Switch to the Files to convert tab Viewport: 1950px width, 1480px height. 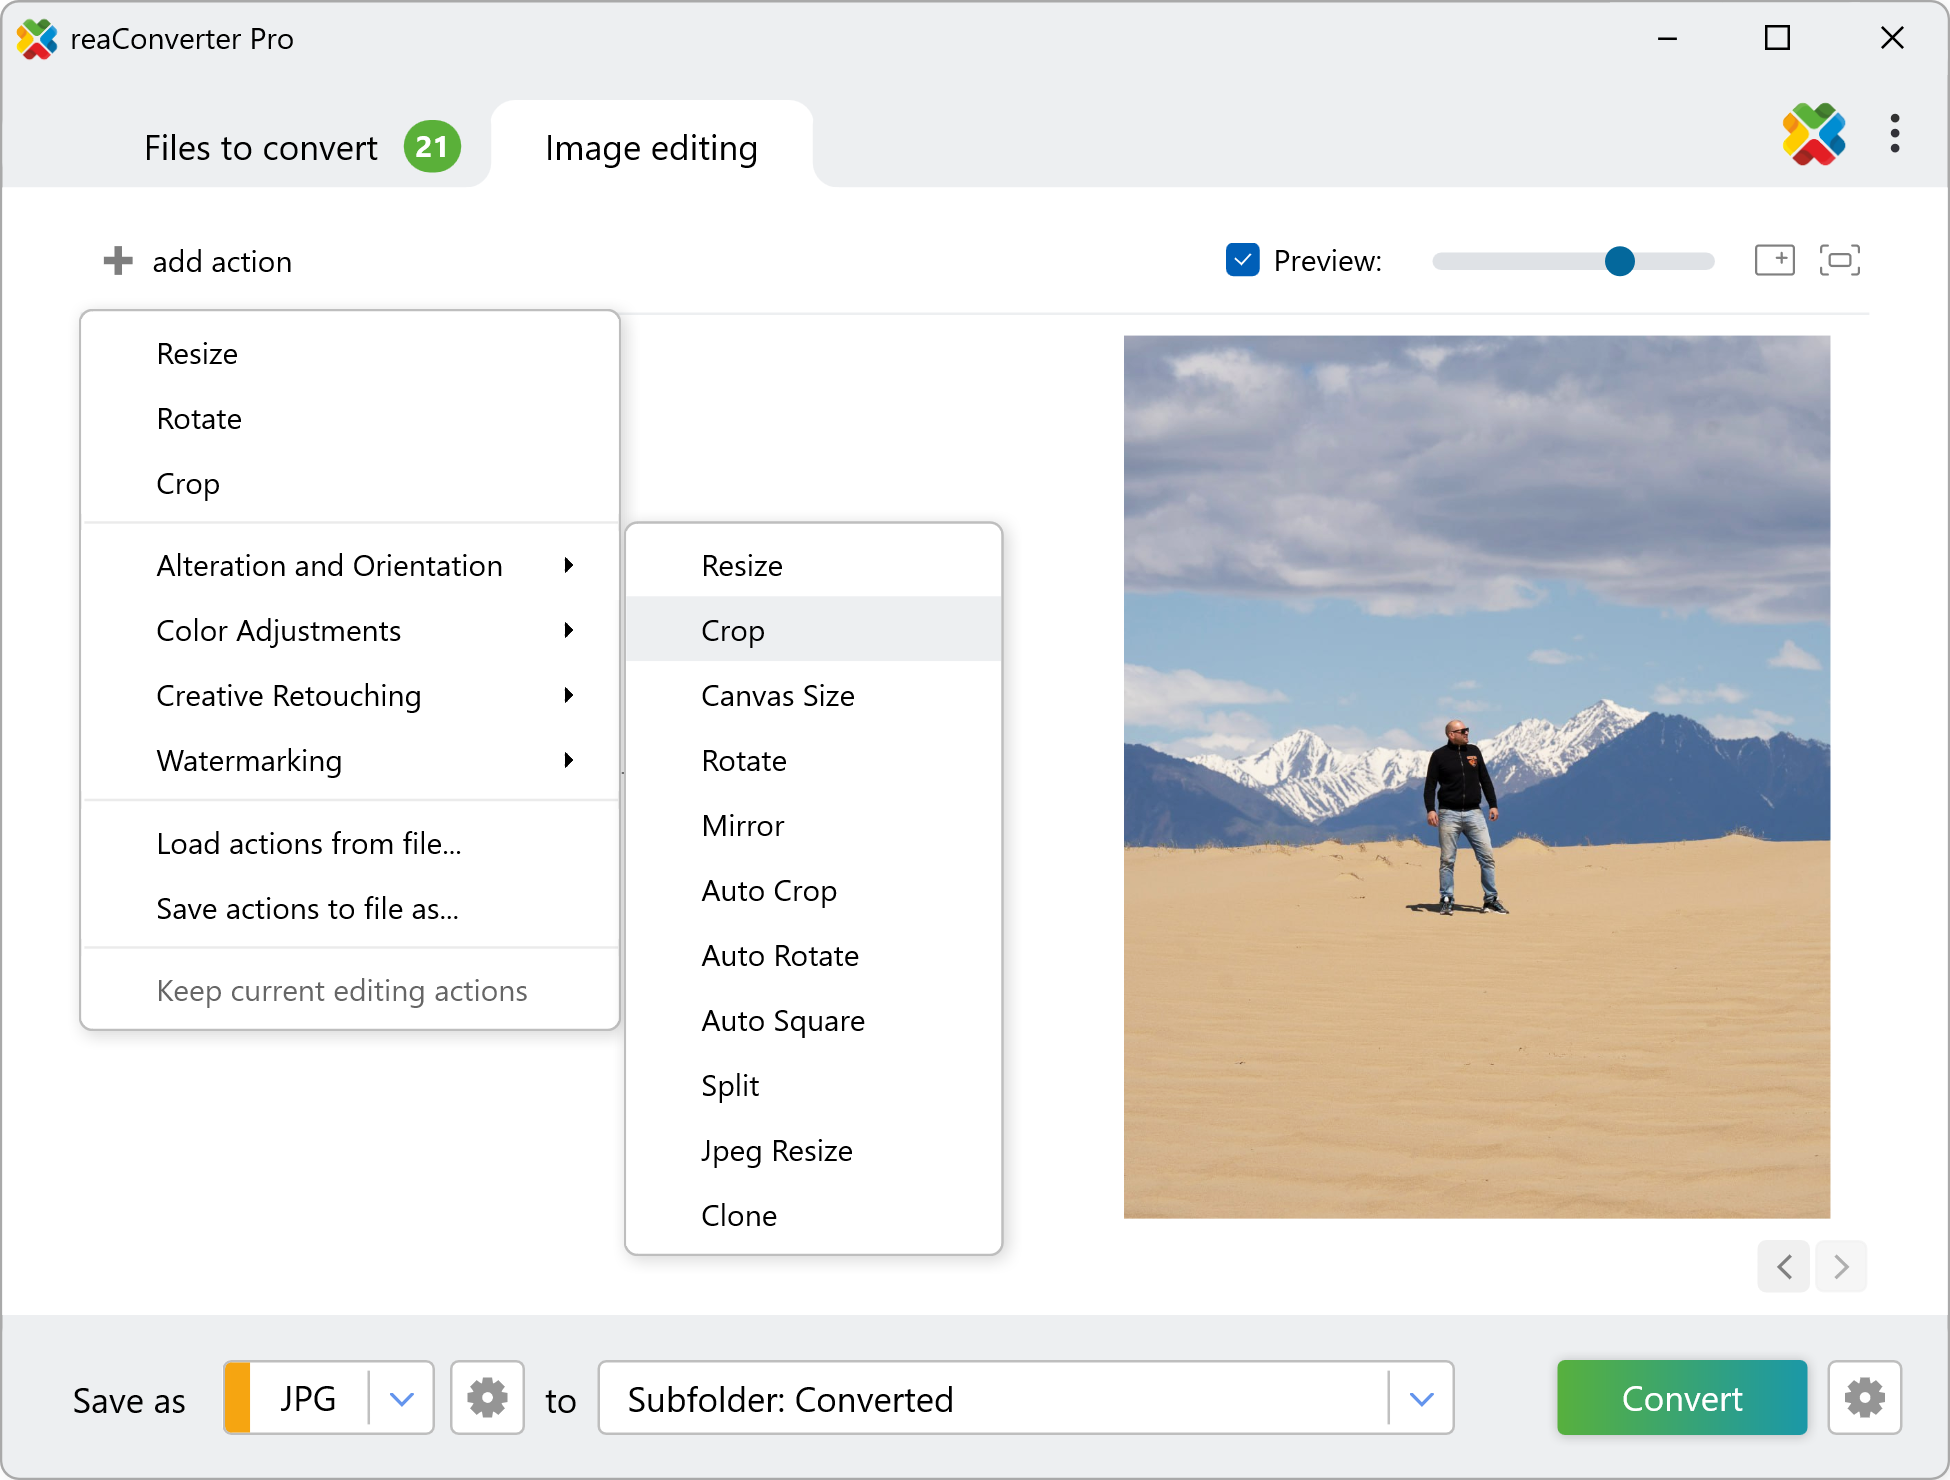262,148
